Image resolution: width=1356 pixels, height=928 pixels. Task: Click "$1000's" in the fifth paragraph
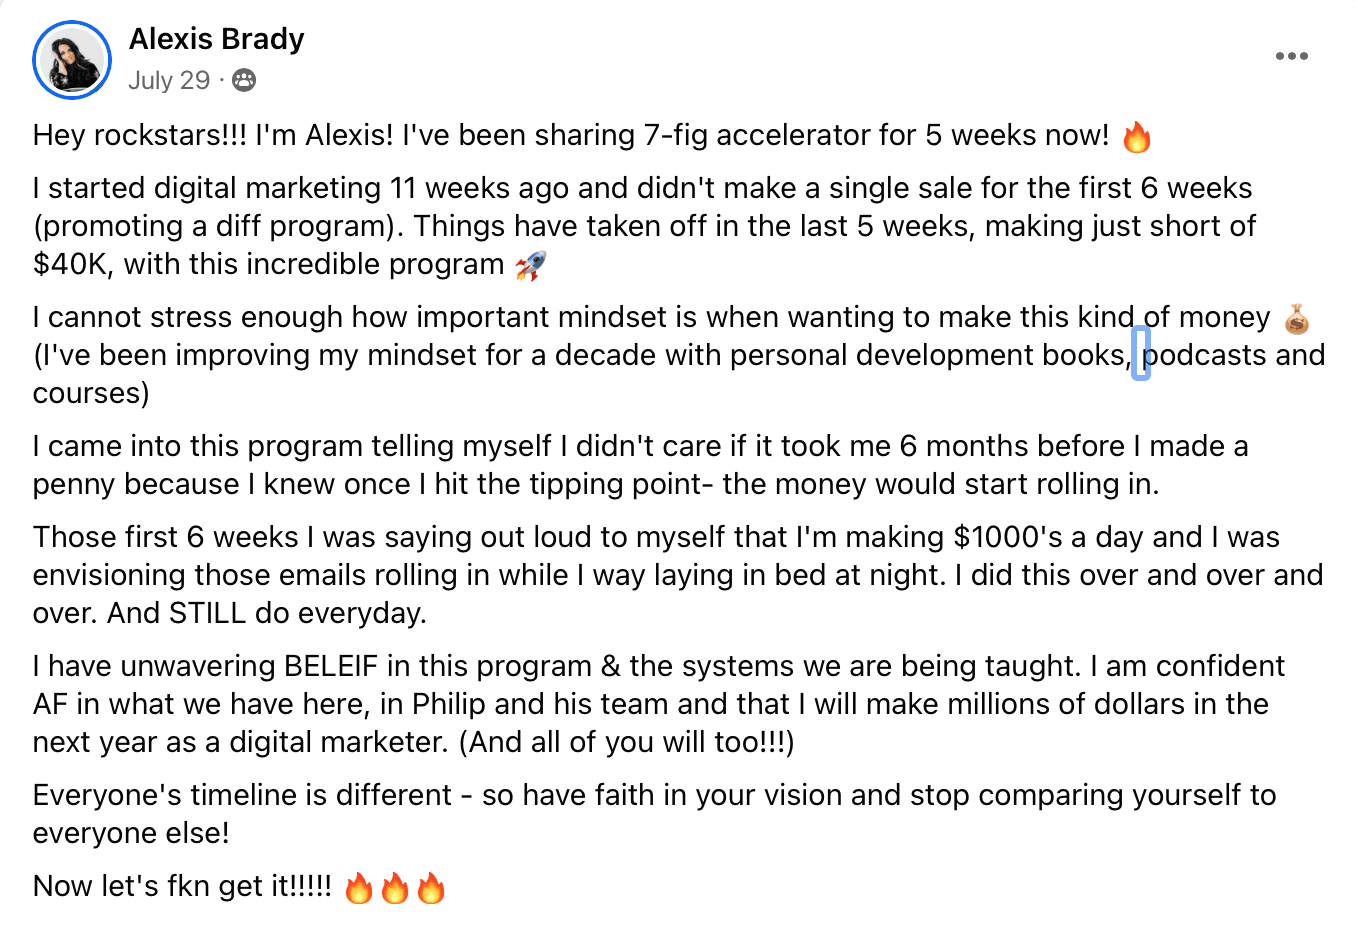tap(1008, 537)
